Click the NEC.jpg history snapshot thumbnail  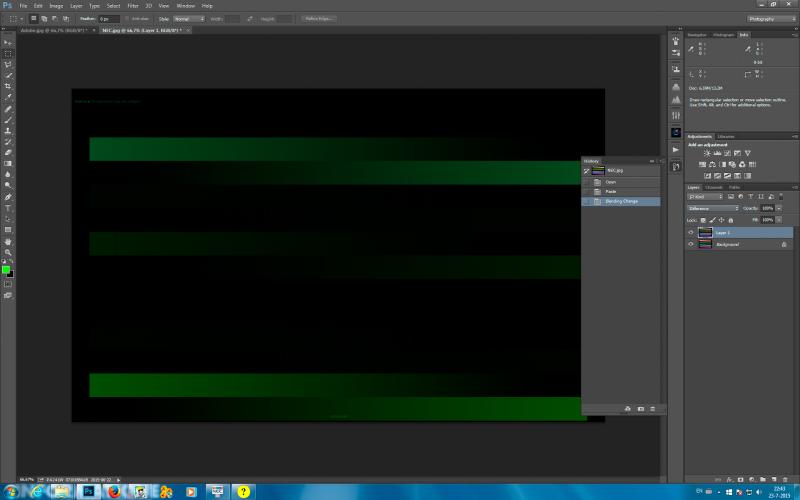[598, 170]
